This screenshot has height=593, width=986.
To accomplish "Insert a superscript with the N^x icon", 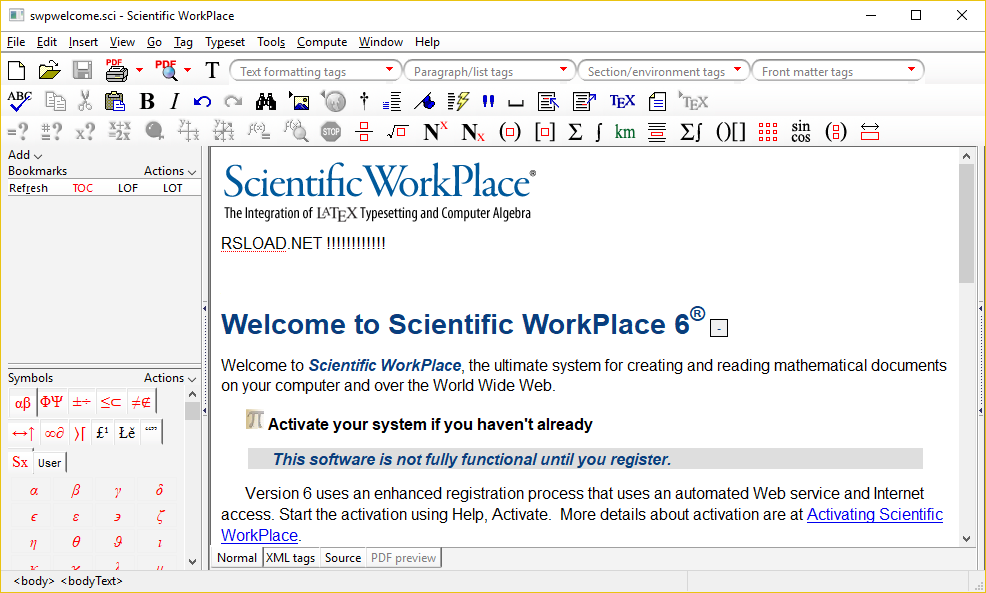I will click(x=432, y=131).
